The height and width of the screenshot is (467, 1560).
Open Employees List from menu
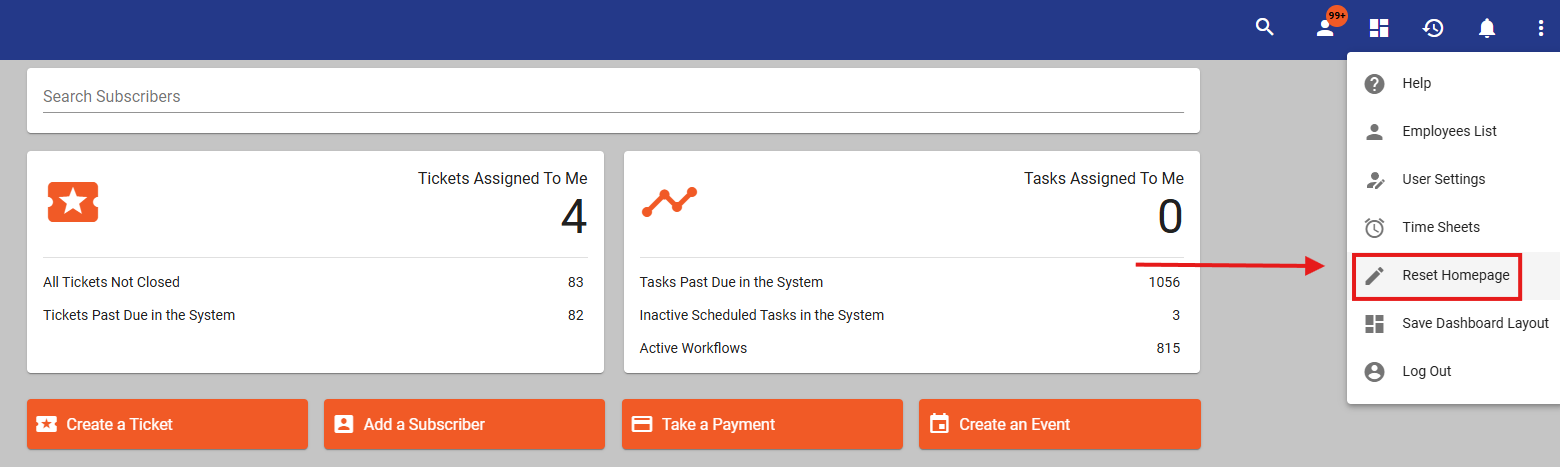pos(1453,131)
